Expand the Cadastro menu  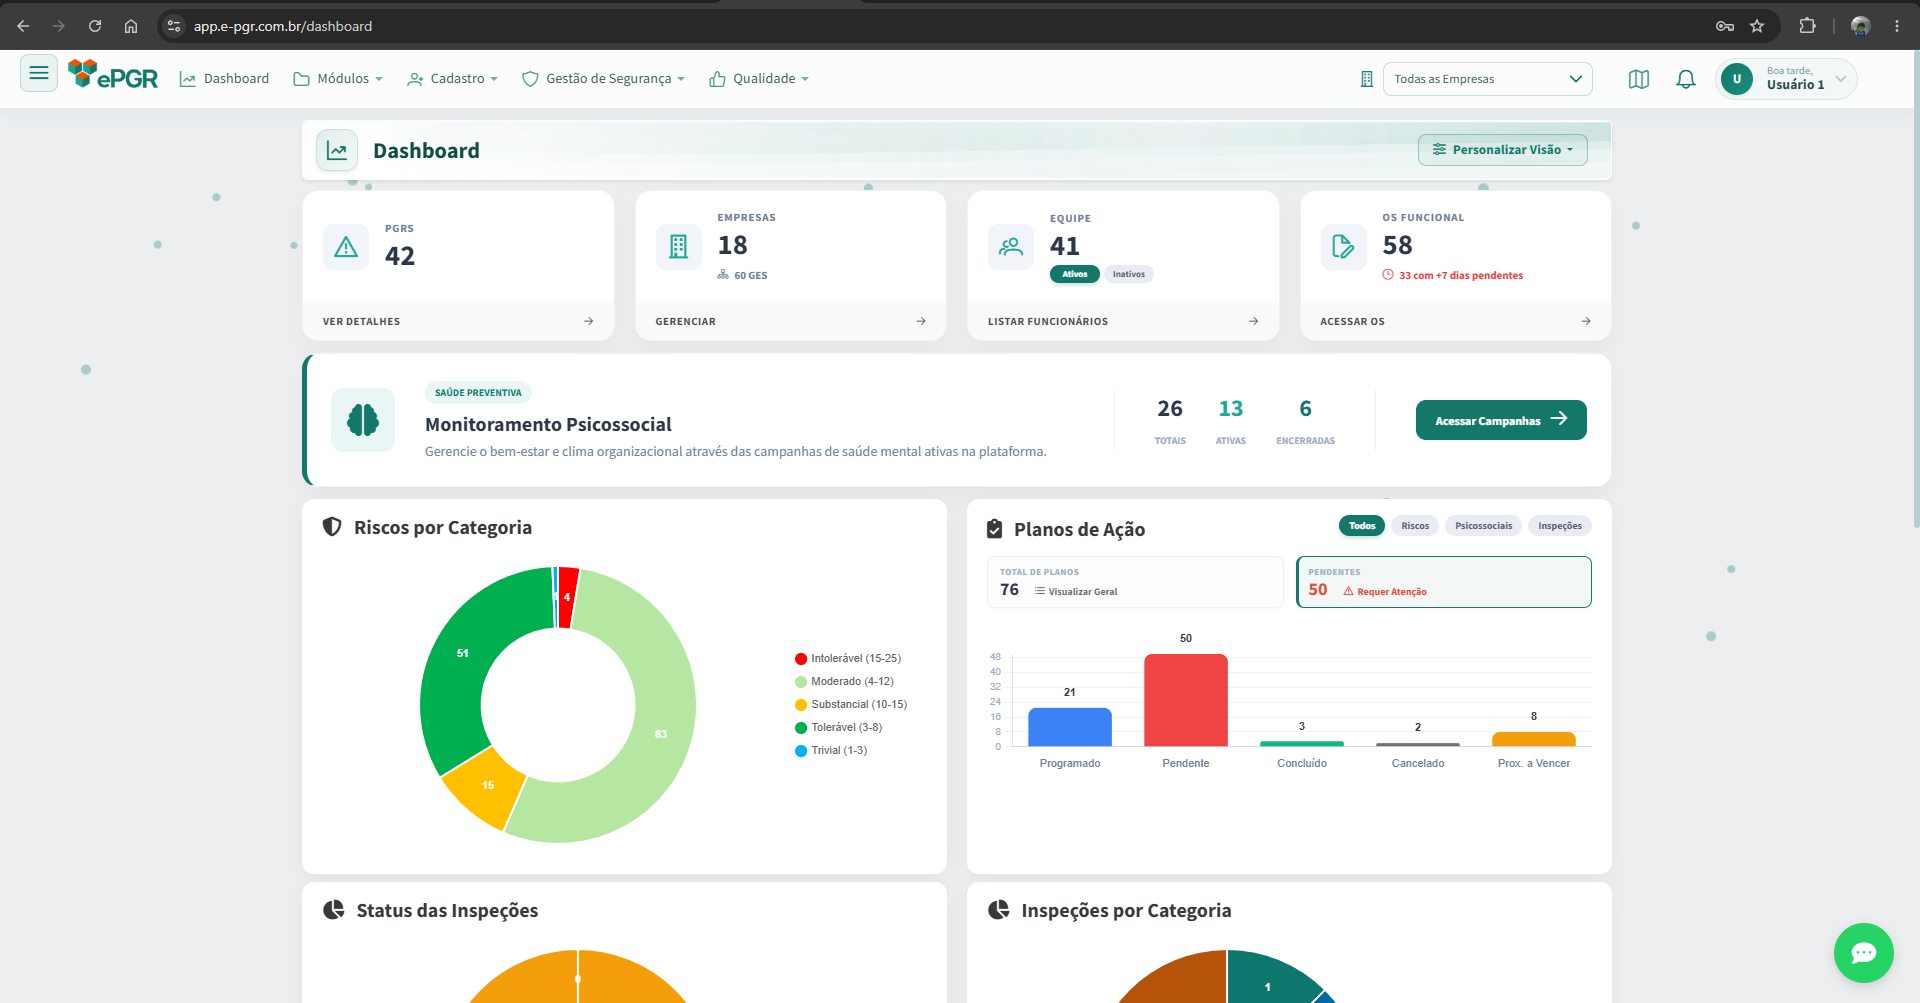coord(453,79)
